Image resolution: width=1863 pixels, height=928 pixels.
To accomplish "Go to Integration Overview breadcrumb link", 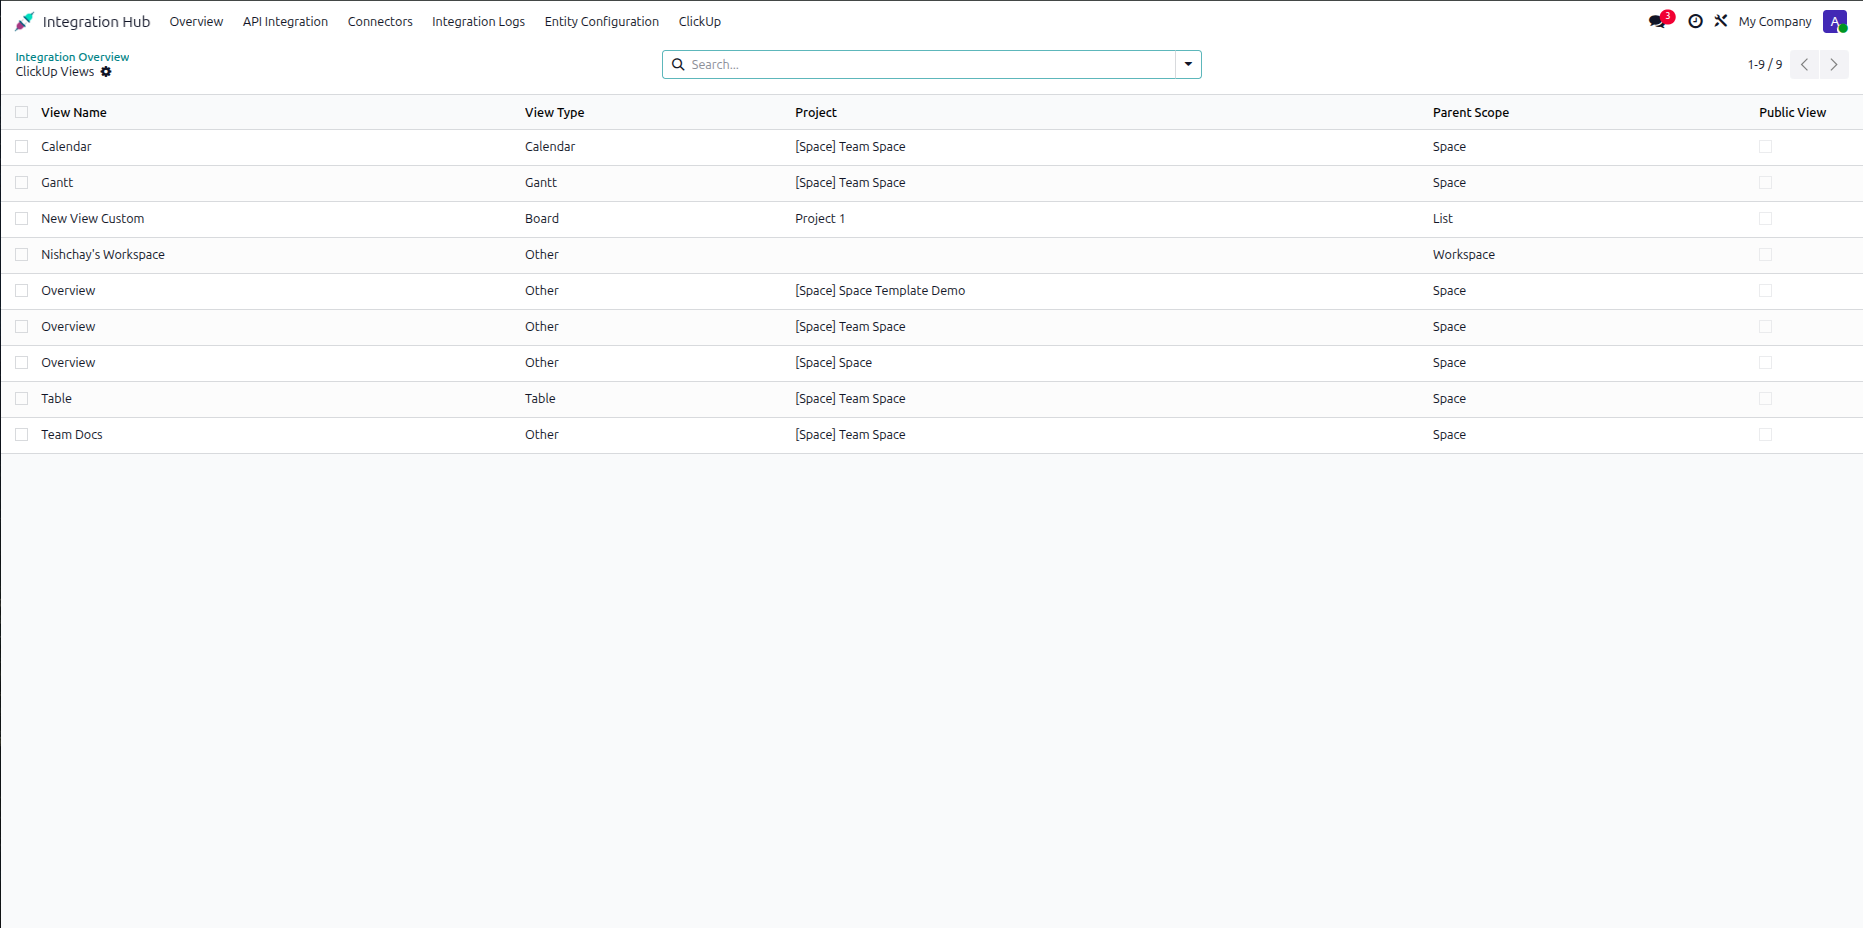I will pos(72,57).
